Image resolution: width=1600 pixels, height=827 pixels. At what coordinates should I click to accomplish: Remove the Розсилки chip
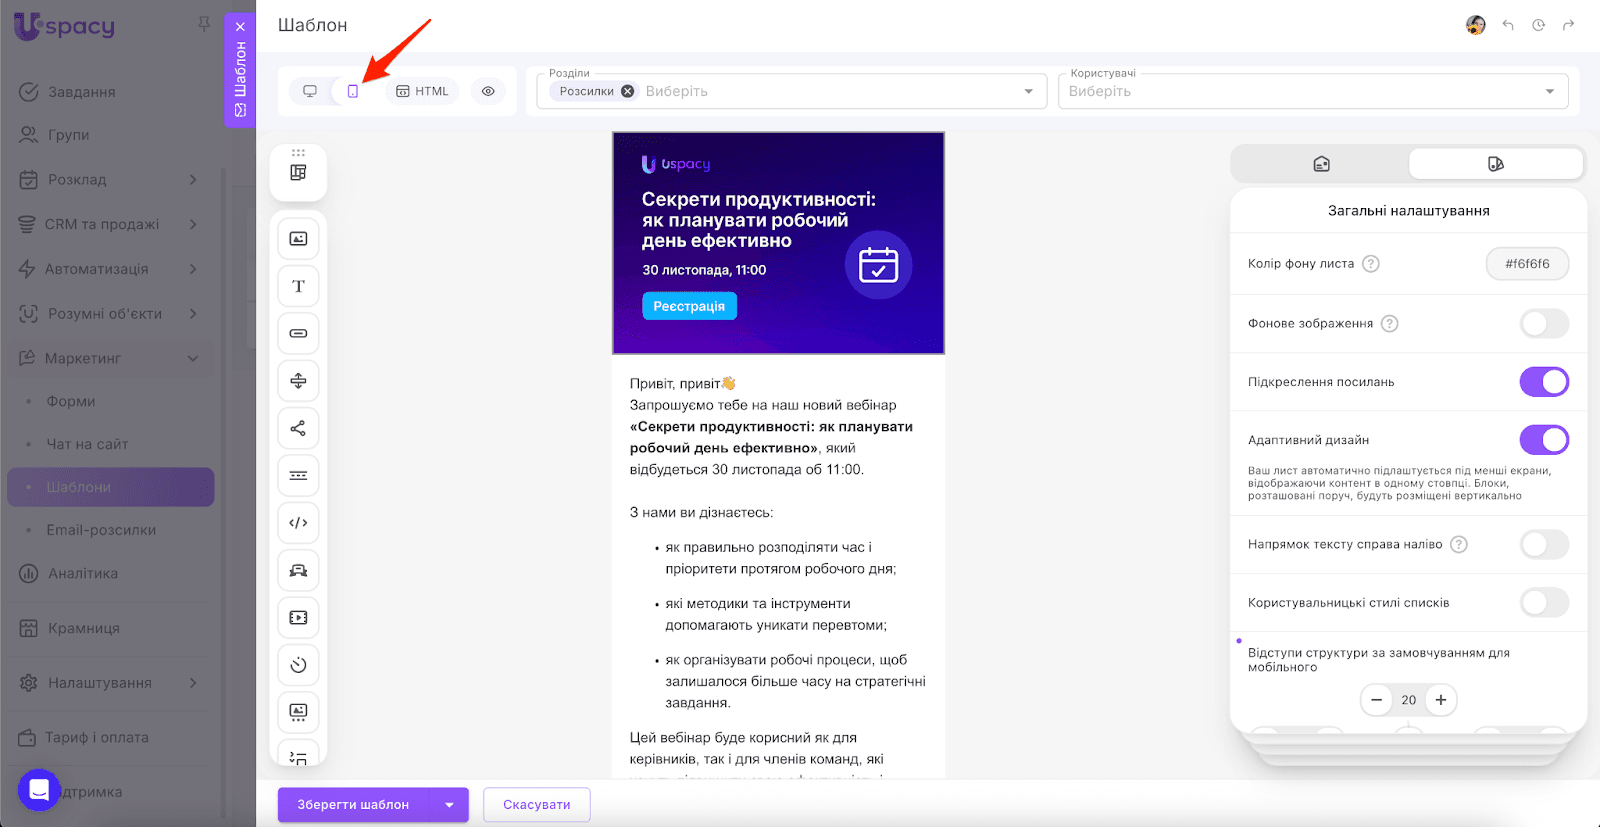click(627, 91)
